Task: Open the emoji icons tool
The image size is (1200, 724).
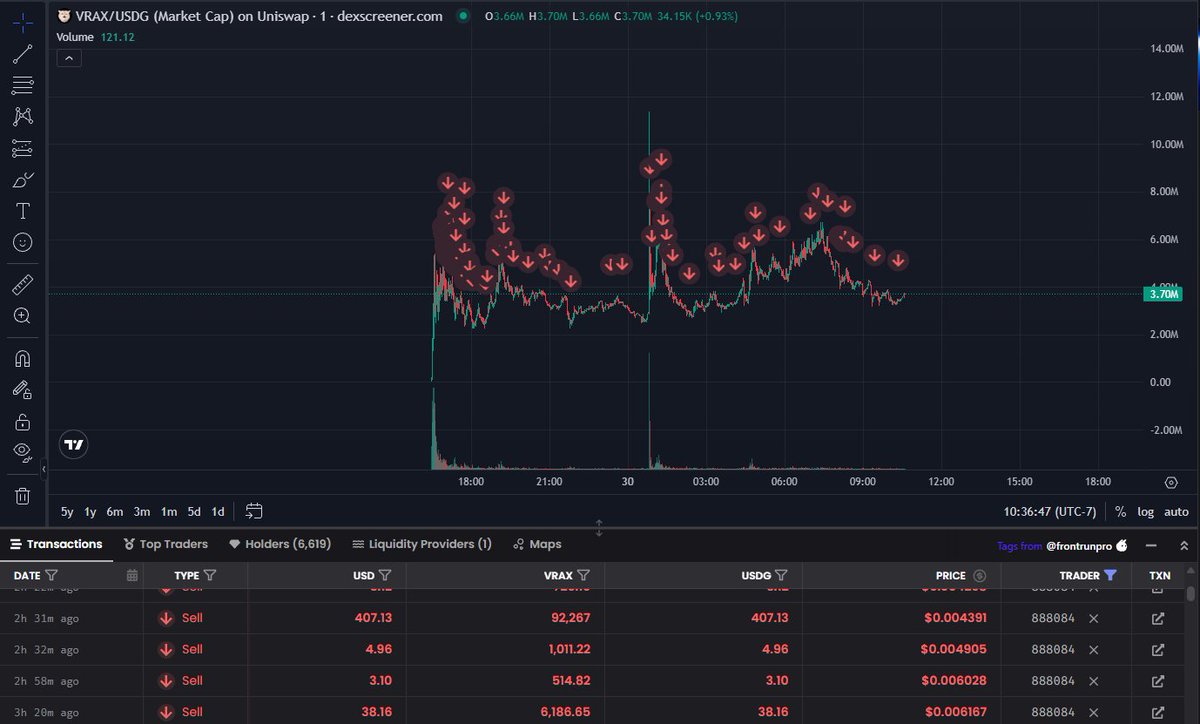Action: [22, 242]
